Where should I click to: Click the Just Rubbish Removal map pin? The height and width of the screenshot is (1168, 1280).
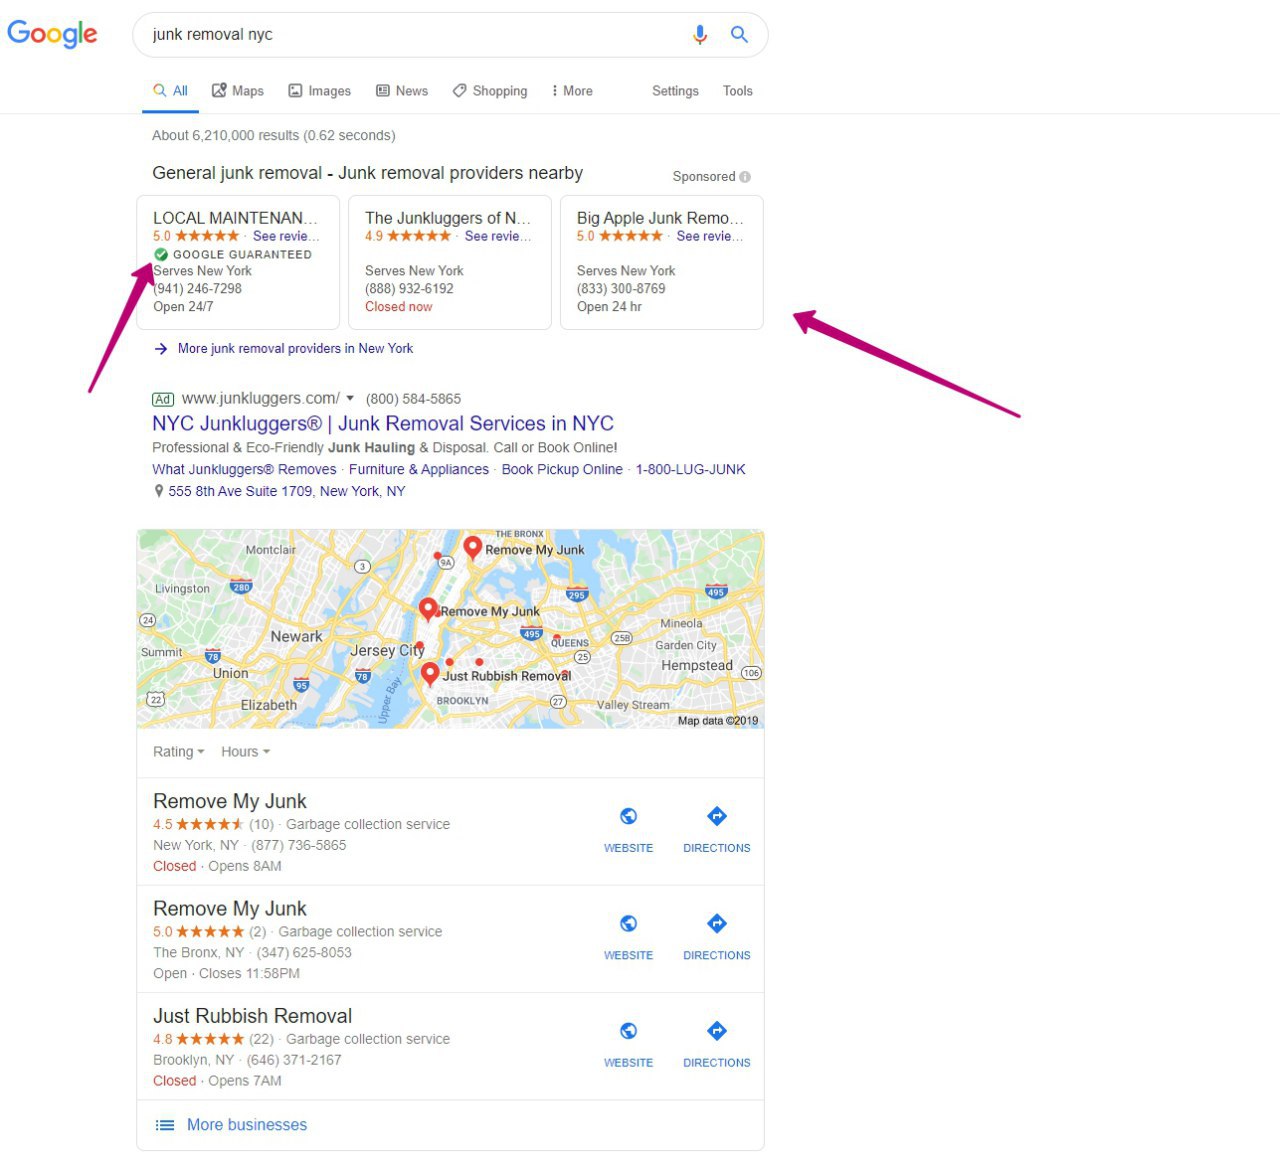pyautogui.click(x=430, y=674)
